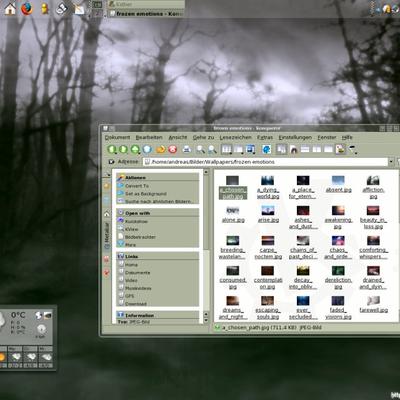This screenshot has width=400, height=400.
Task: Open the image with KView link
Action: point(131,229)
